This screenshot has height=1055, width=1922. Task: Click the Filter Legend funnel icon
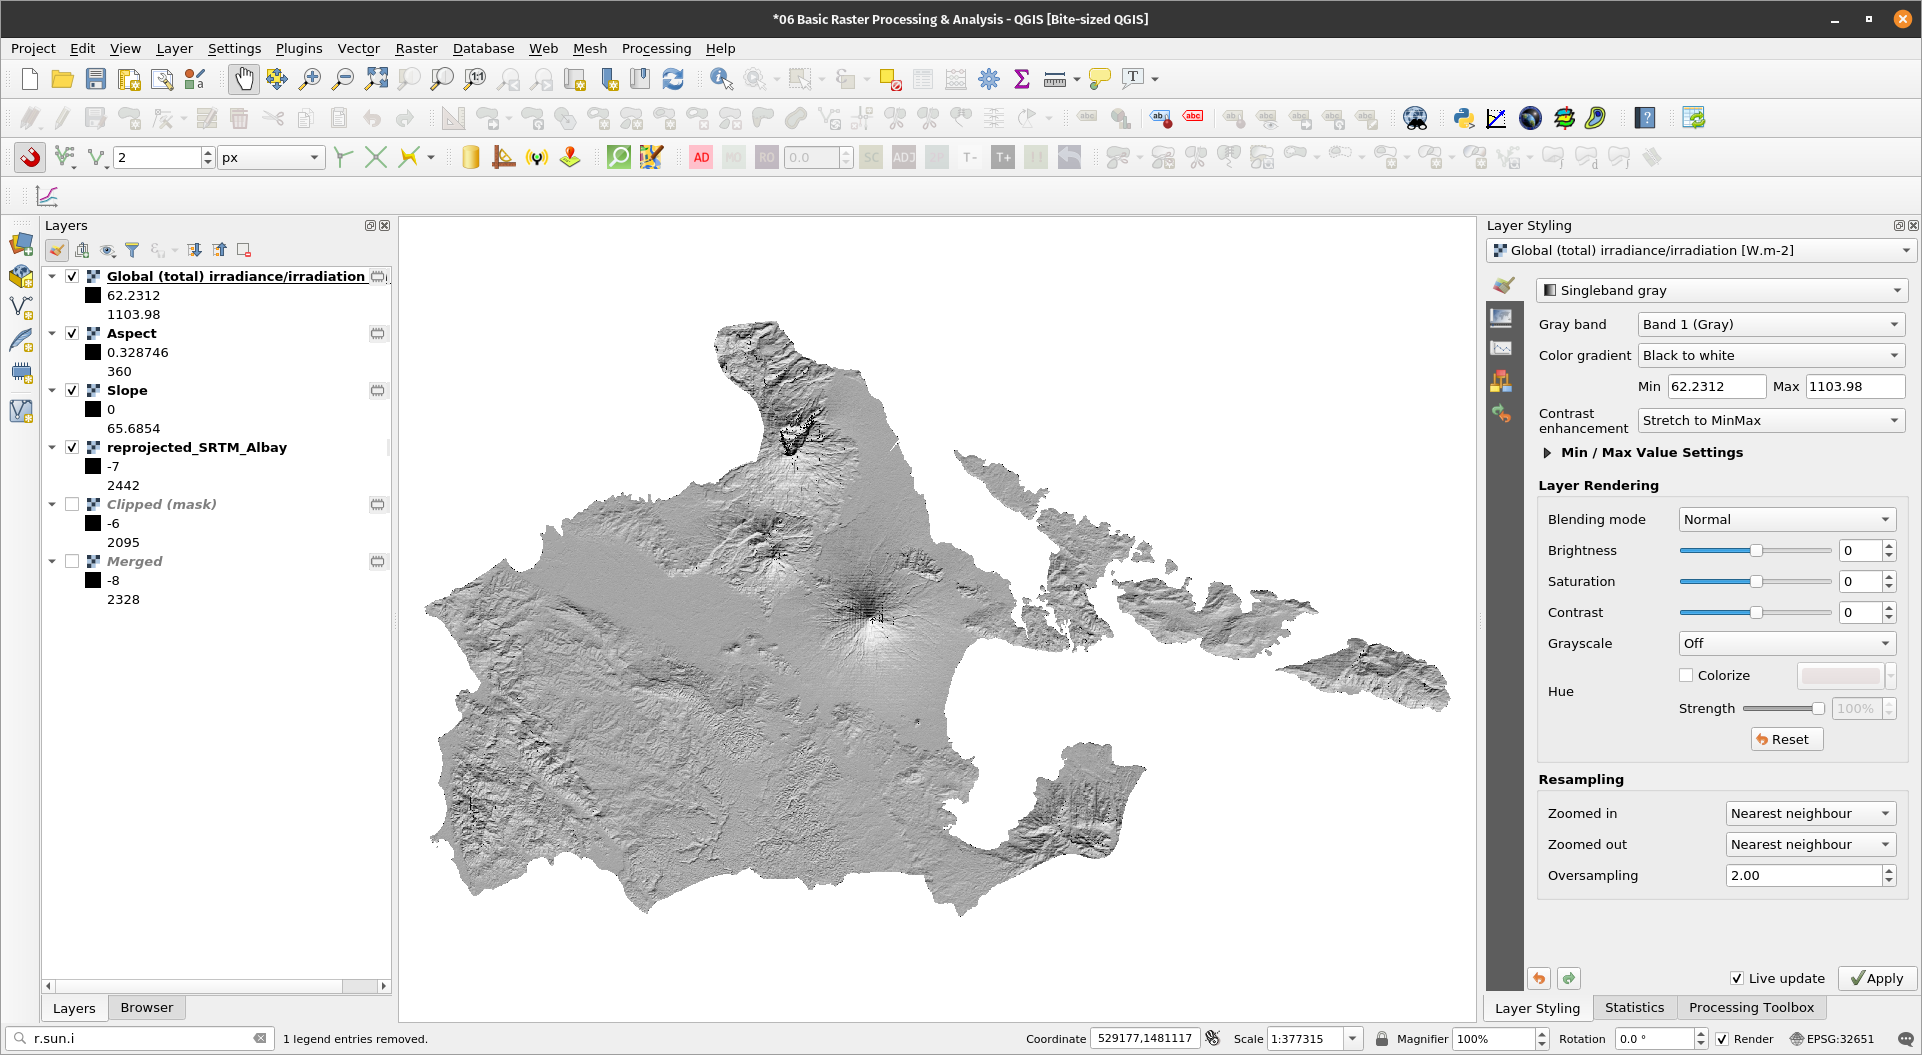pos(132,250)
